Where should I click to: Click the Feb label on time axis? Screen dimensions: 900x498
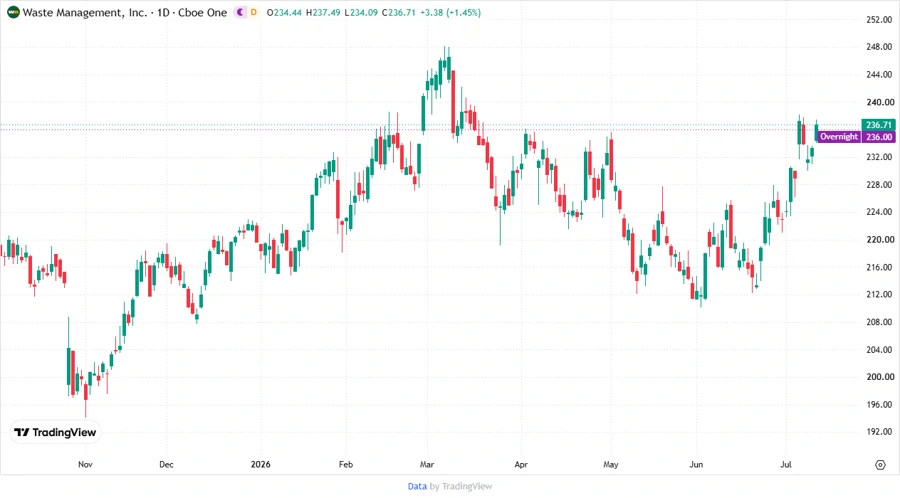click(346, 464)
